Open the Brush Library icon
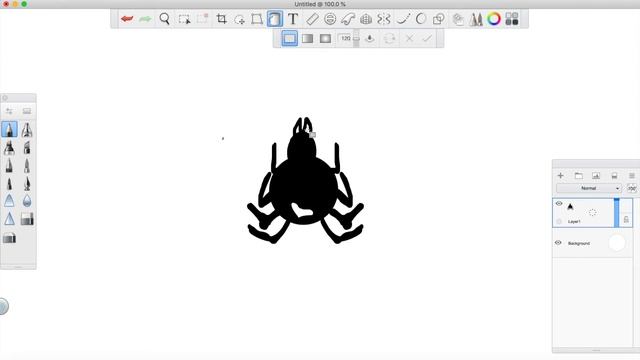The width and height of the screenshot is (640, 360). 27,111
